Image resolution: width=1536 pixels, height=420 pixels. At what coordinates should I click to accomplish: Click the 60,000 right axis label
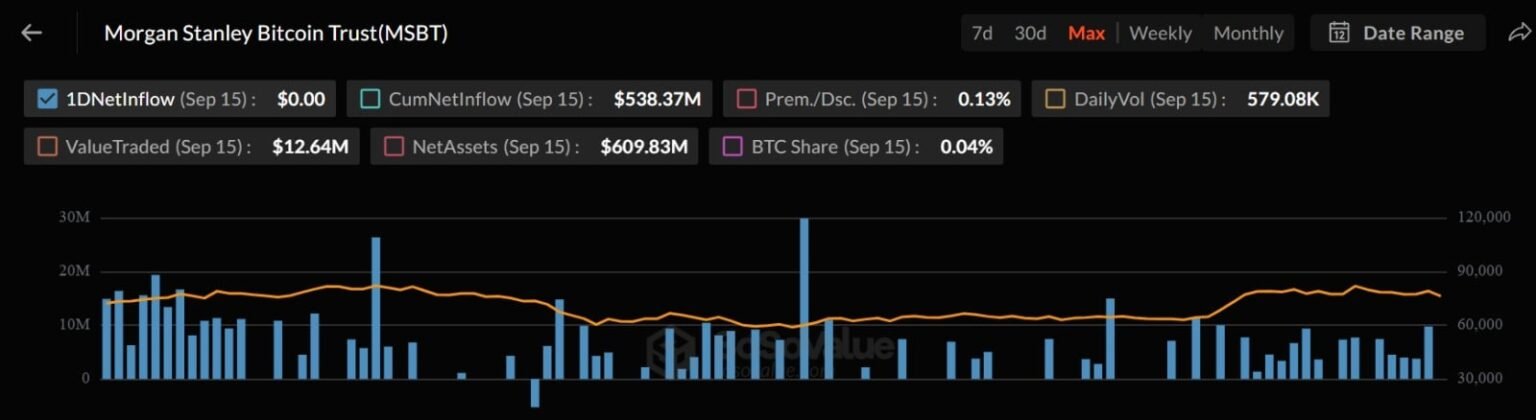pyautogui.click(x=1482, y=325)
